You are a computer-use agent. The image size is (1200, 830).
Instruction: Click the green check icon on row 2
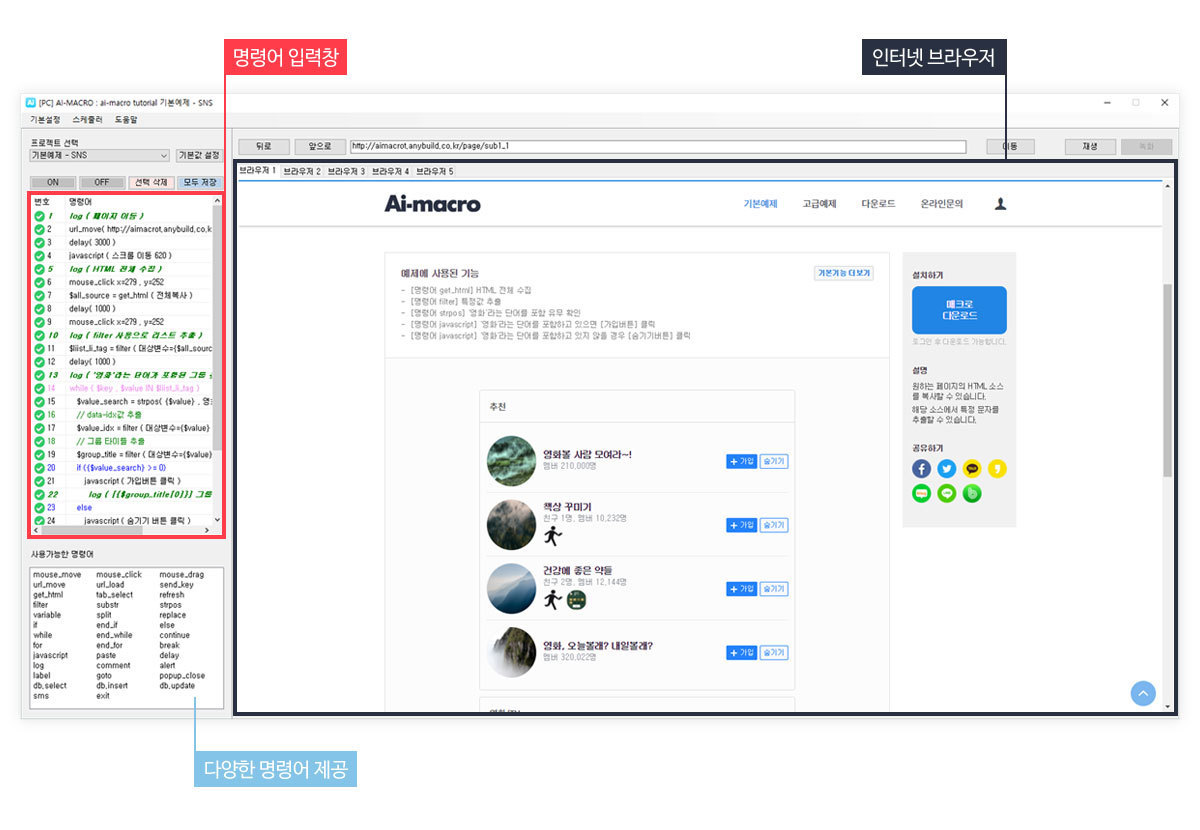pyautogui.click(x=40, y=229)
